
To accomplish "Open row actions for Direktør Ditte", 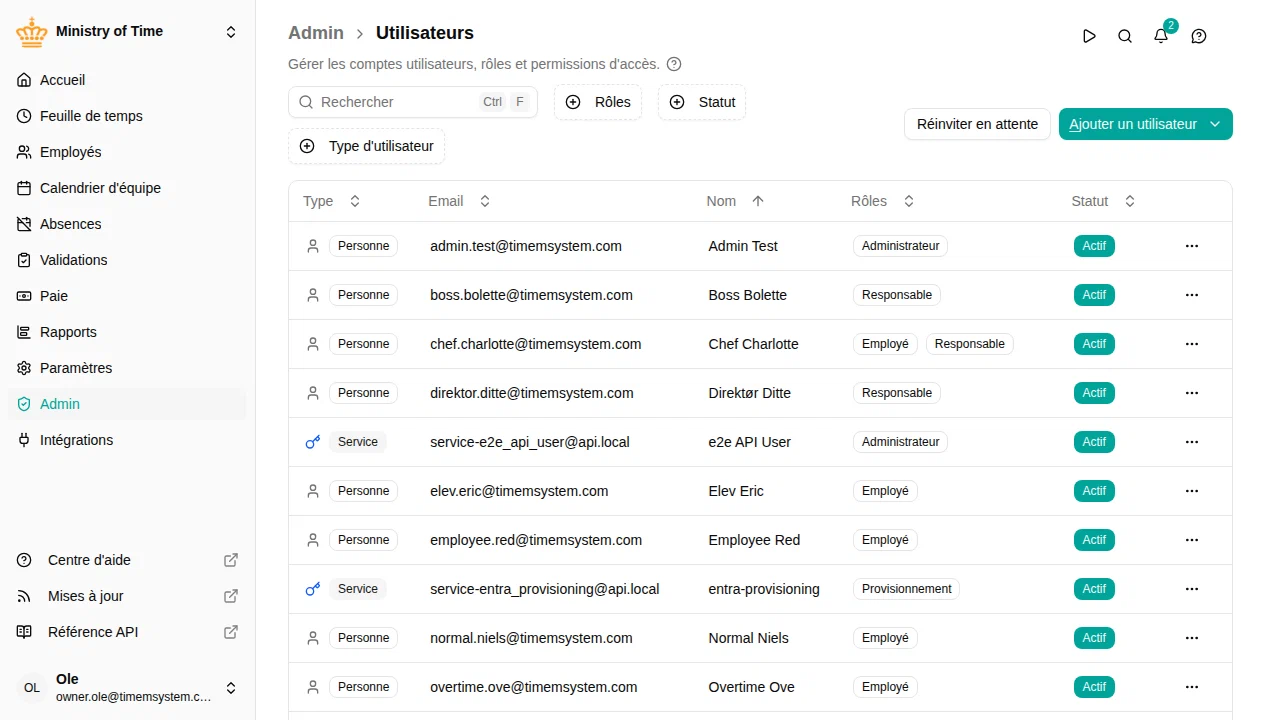I will 1191,393.
